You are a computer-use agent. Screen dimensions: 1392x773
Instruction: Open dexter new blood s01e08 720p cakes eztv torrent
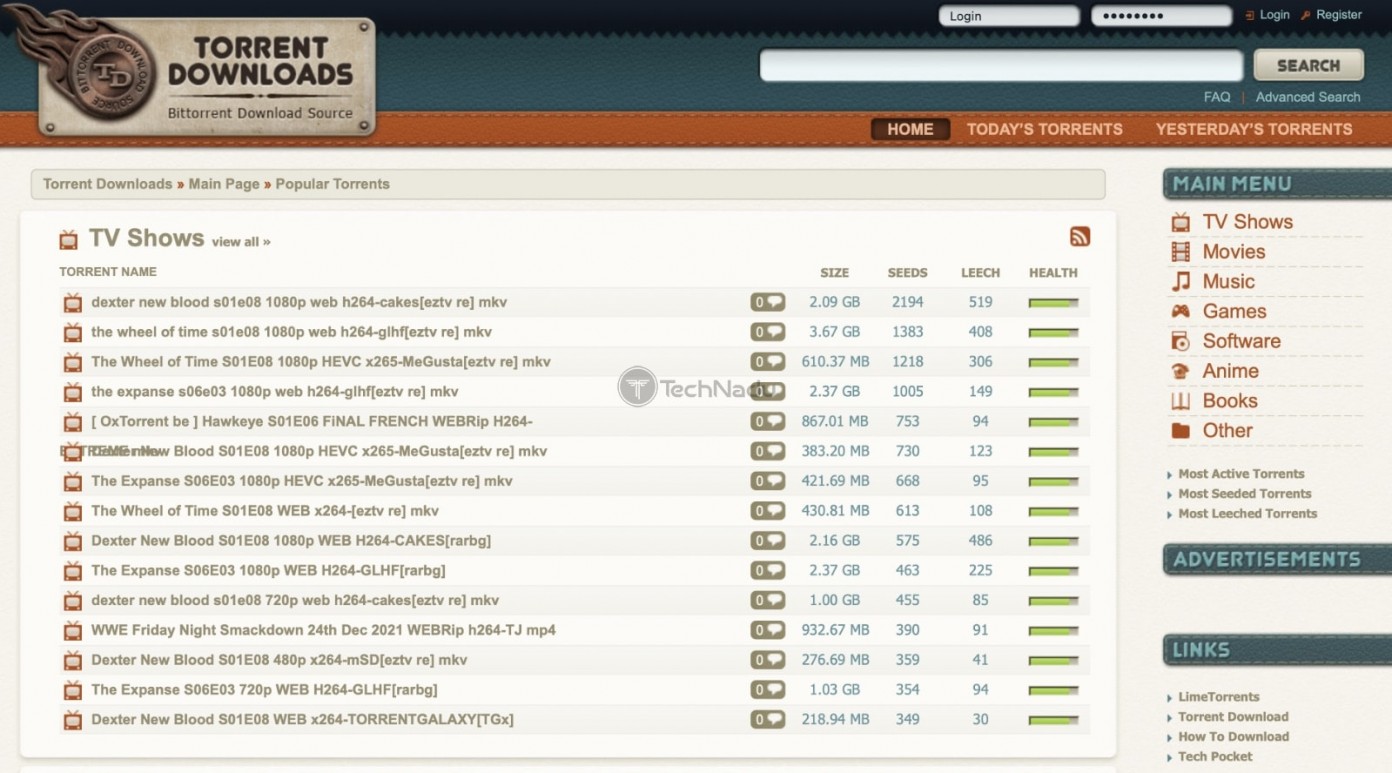click(x=295, y=600)
